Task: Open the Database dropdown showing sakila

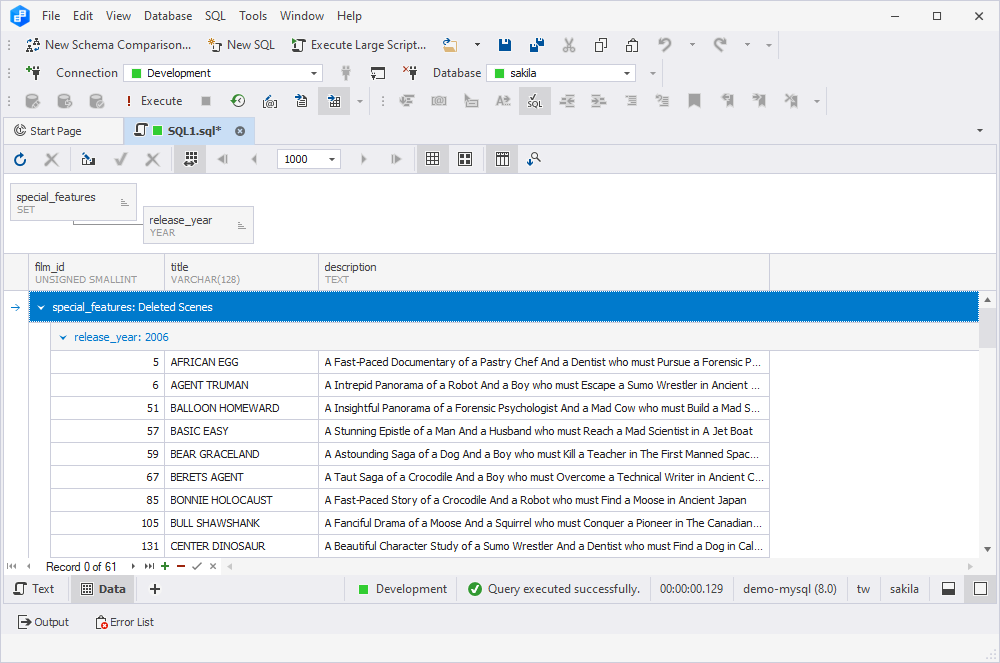Action: pos(561,73)
